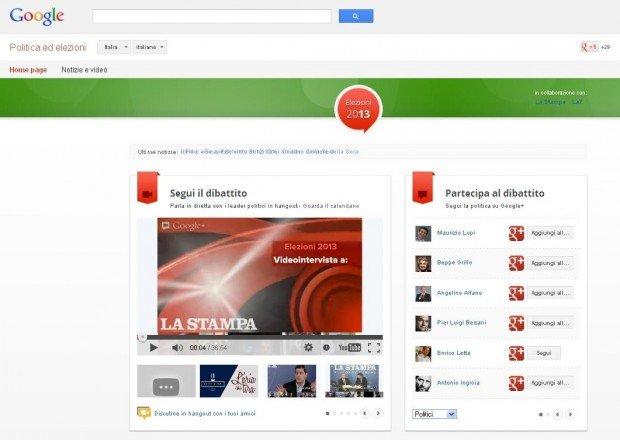Open Antonio Ingroia profile
The width and height of the screenshot is (620, 440).
point(458,383)
